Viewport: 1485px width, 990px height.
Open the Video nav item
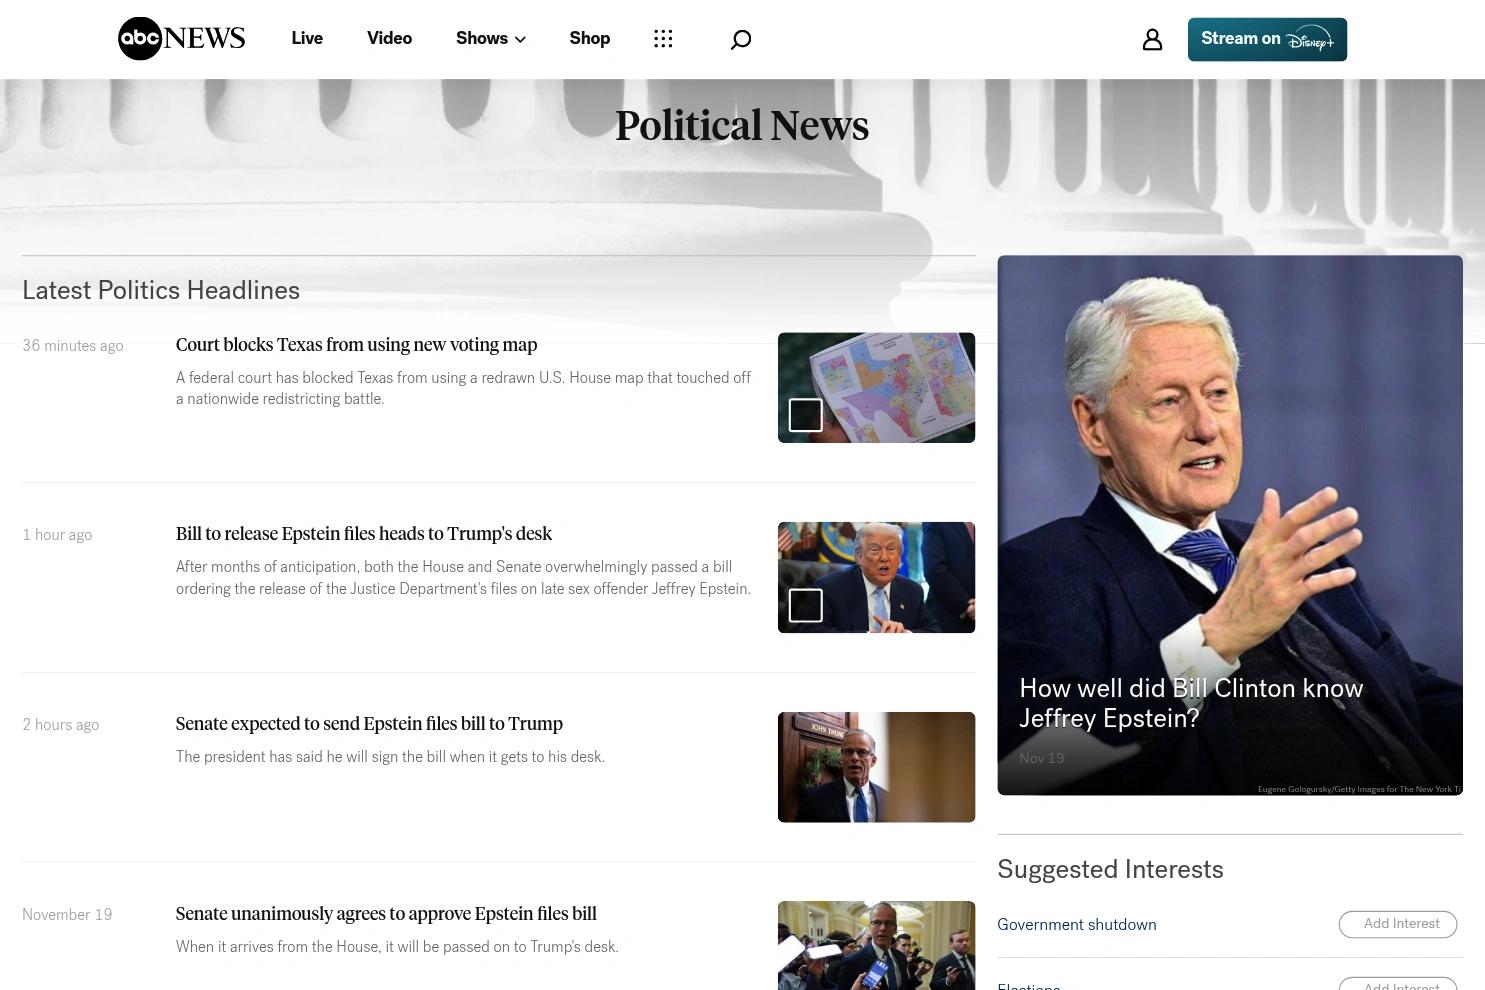[389, 38]
